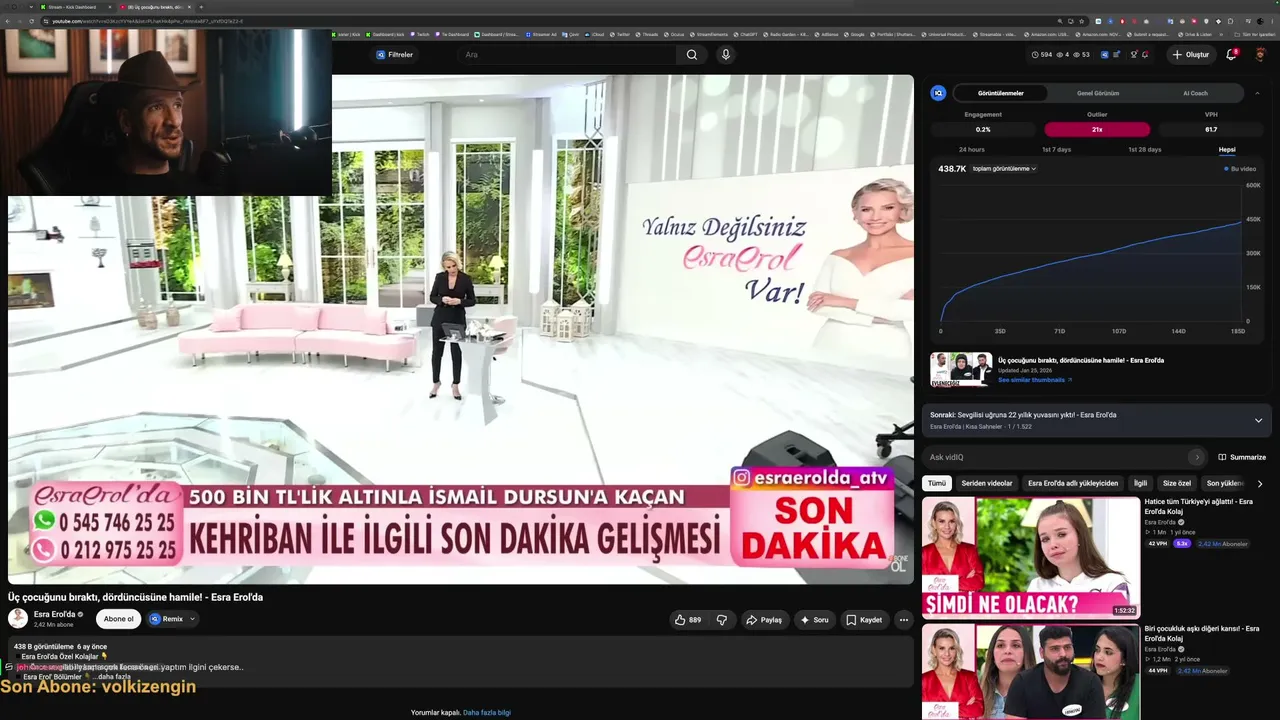Open the toplam görüntülenme dropdown

(x=1004, y=169)
